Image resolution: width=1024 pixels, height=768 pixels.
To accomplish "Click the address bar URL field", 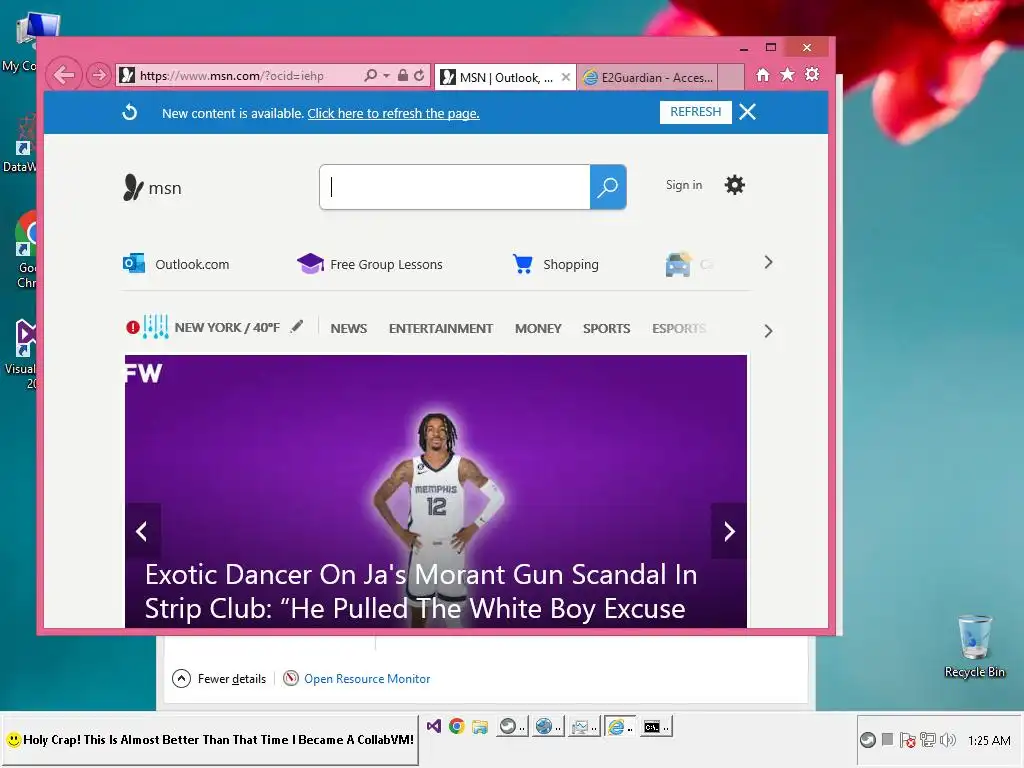I will 239,76.
